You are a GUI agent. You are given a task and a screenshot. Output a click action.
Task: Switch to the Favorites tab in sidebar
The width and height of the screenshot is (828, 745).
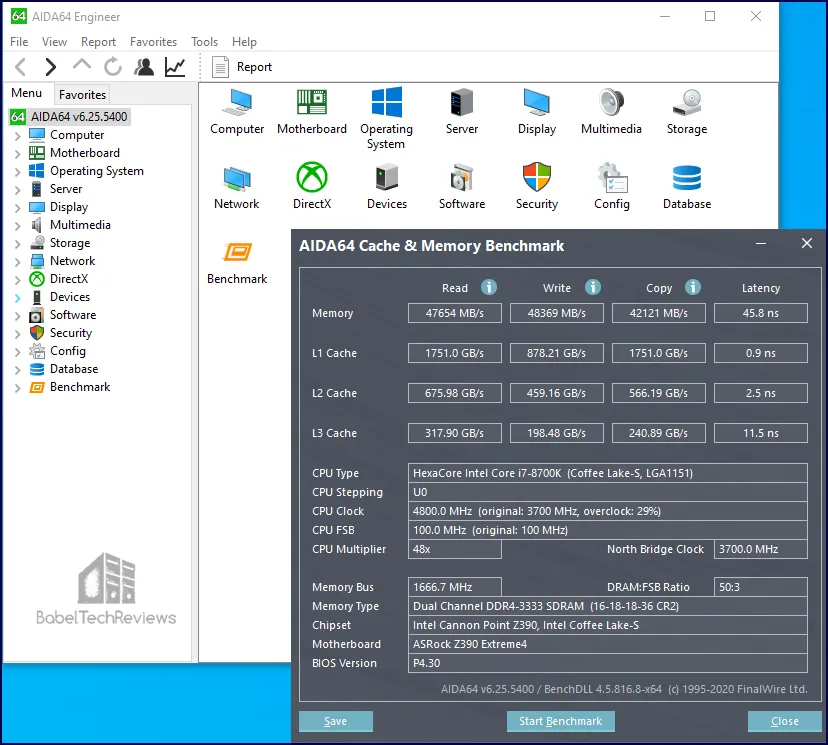pos(82,95)
